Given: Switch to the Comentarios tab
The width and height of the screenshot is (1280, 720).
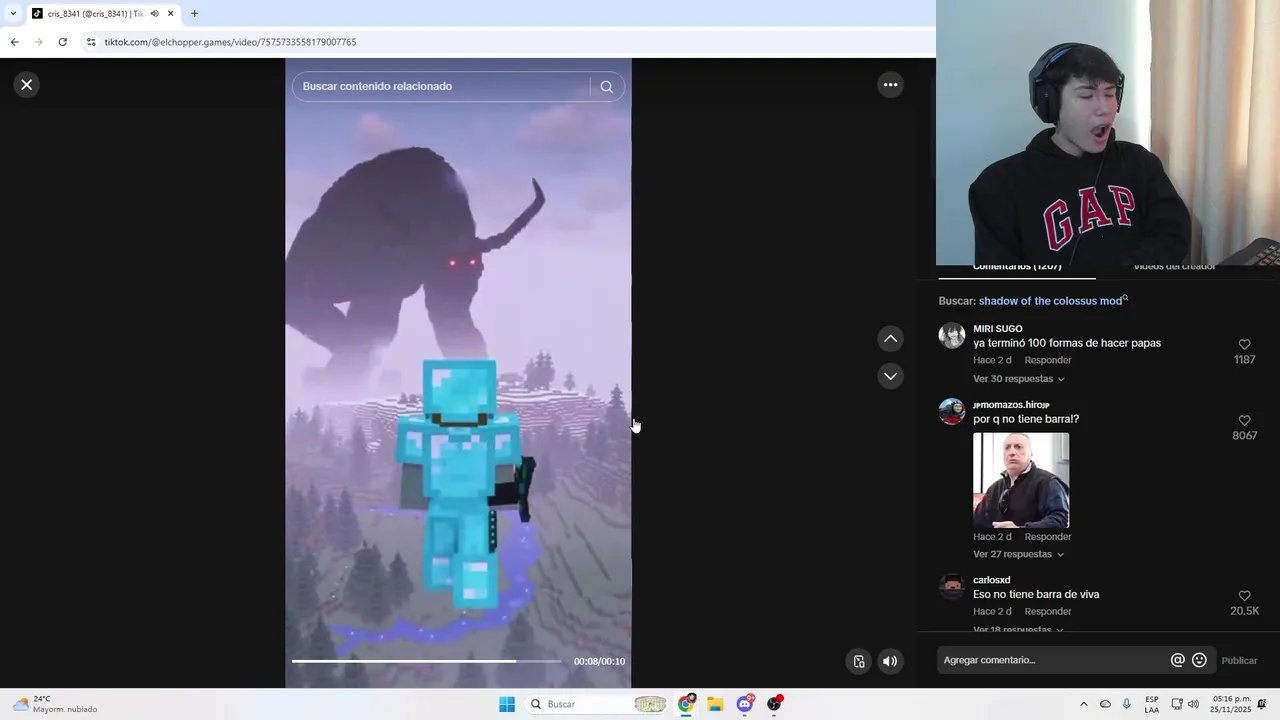Looking at the screenshot, I should [x=1017, y=267].
